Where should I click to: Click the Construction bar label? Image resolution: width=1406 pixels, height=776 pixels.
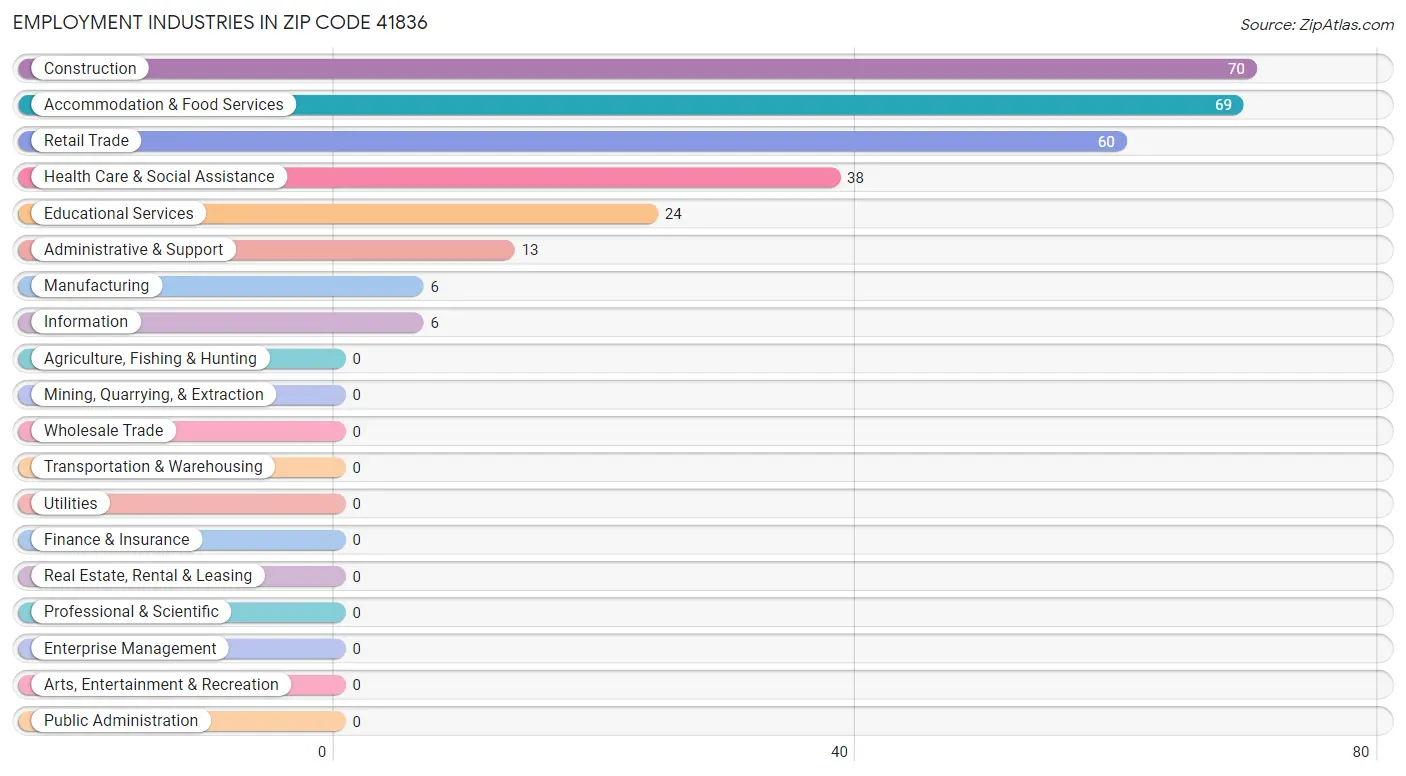(x=90, y=69)
